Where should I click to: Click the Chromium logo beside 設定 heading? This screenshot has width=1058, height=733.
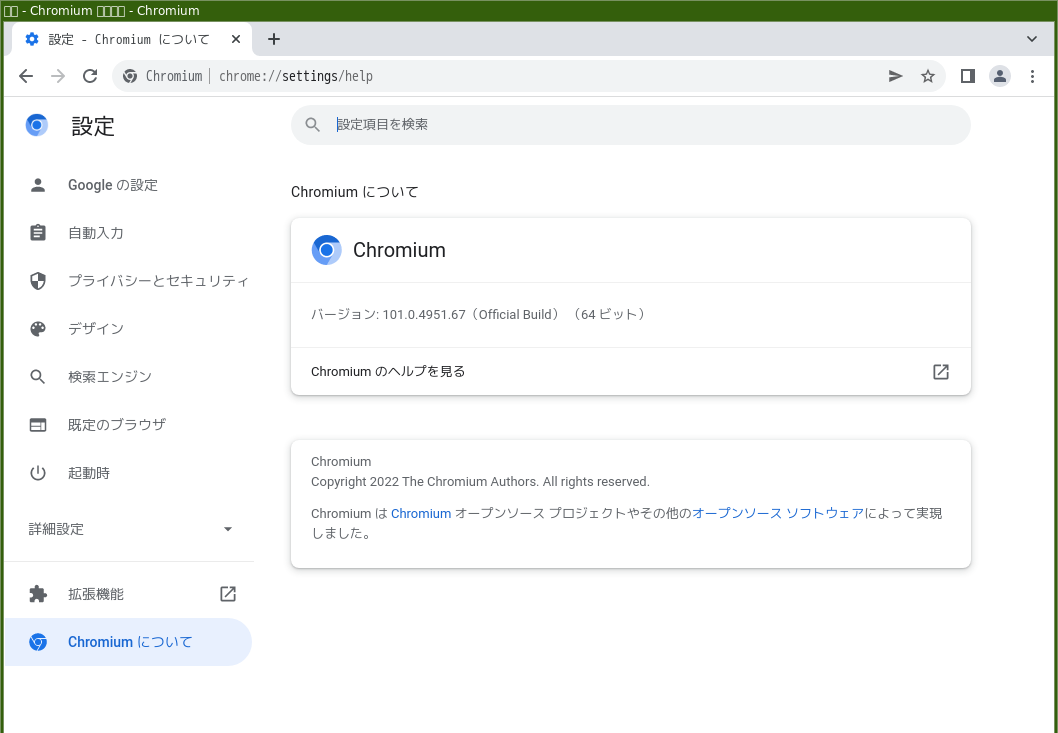37,126
